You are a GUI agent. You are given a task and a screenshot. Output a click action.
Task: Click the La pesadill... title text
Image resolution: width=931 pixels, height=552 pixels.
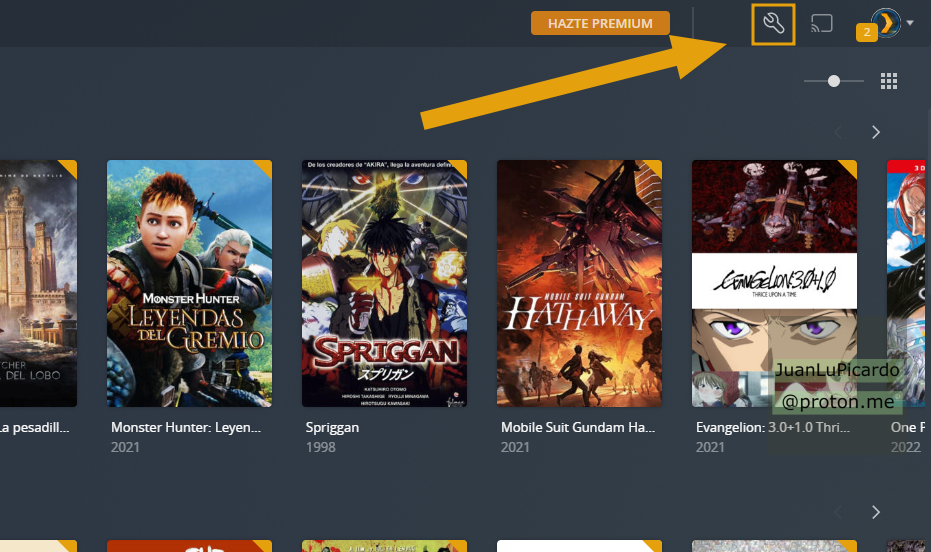36,427
